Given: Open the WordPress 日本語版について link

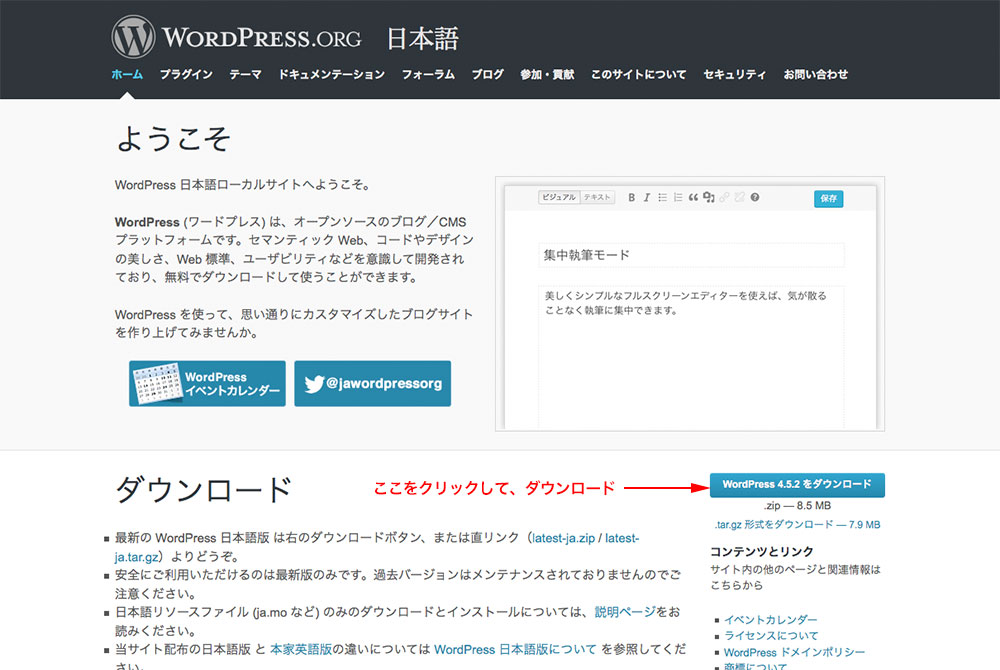Looking at the screenshot, I should [515, 649].
